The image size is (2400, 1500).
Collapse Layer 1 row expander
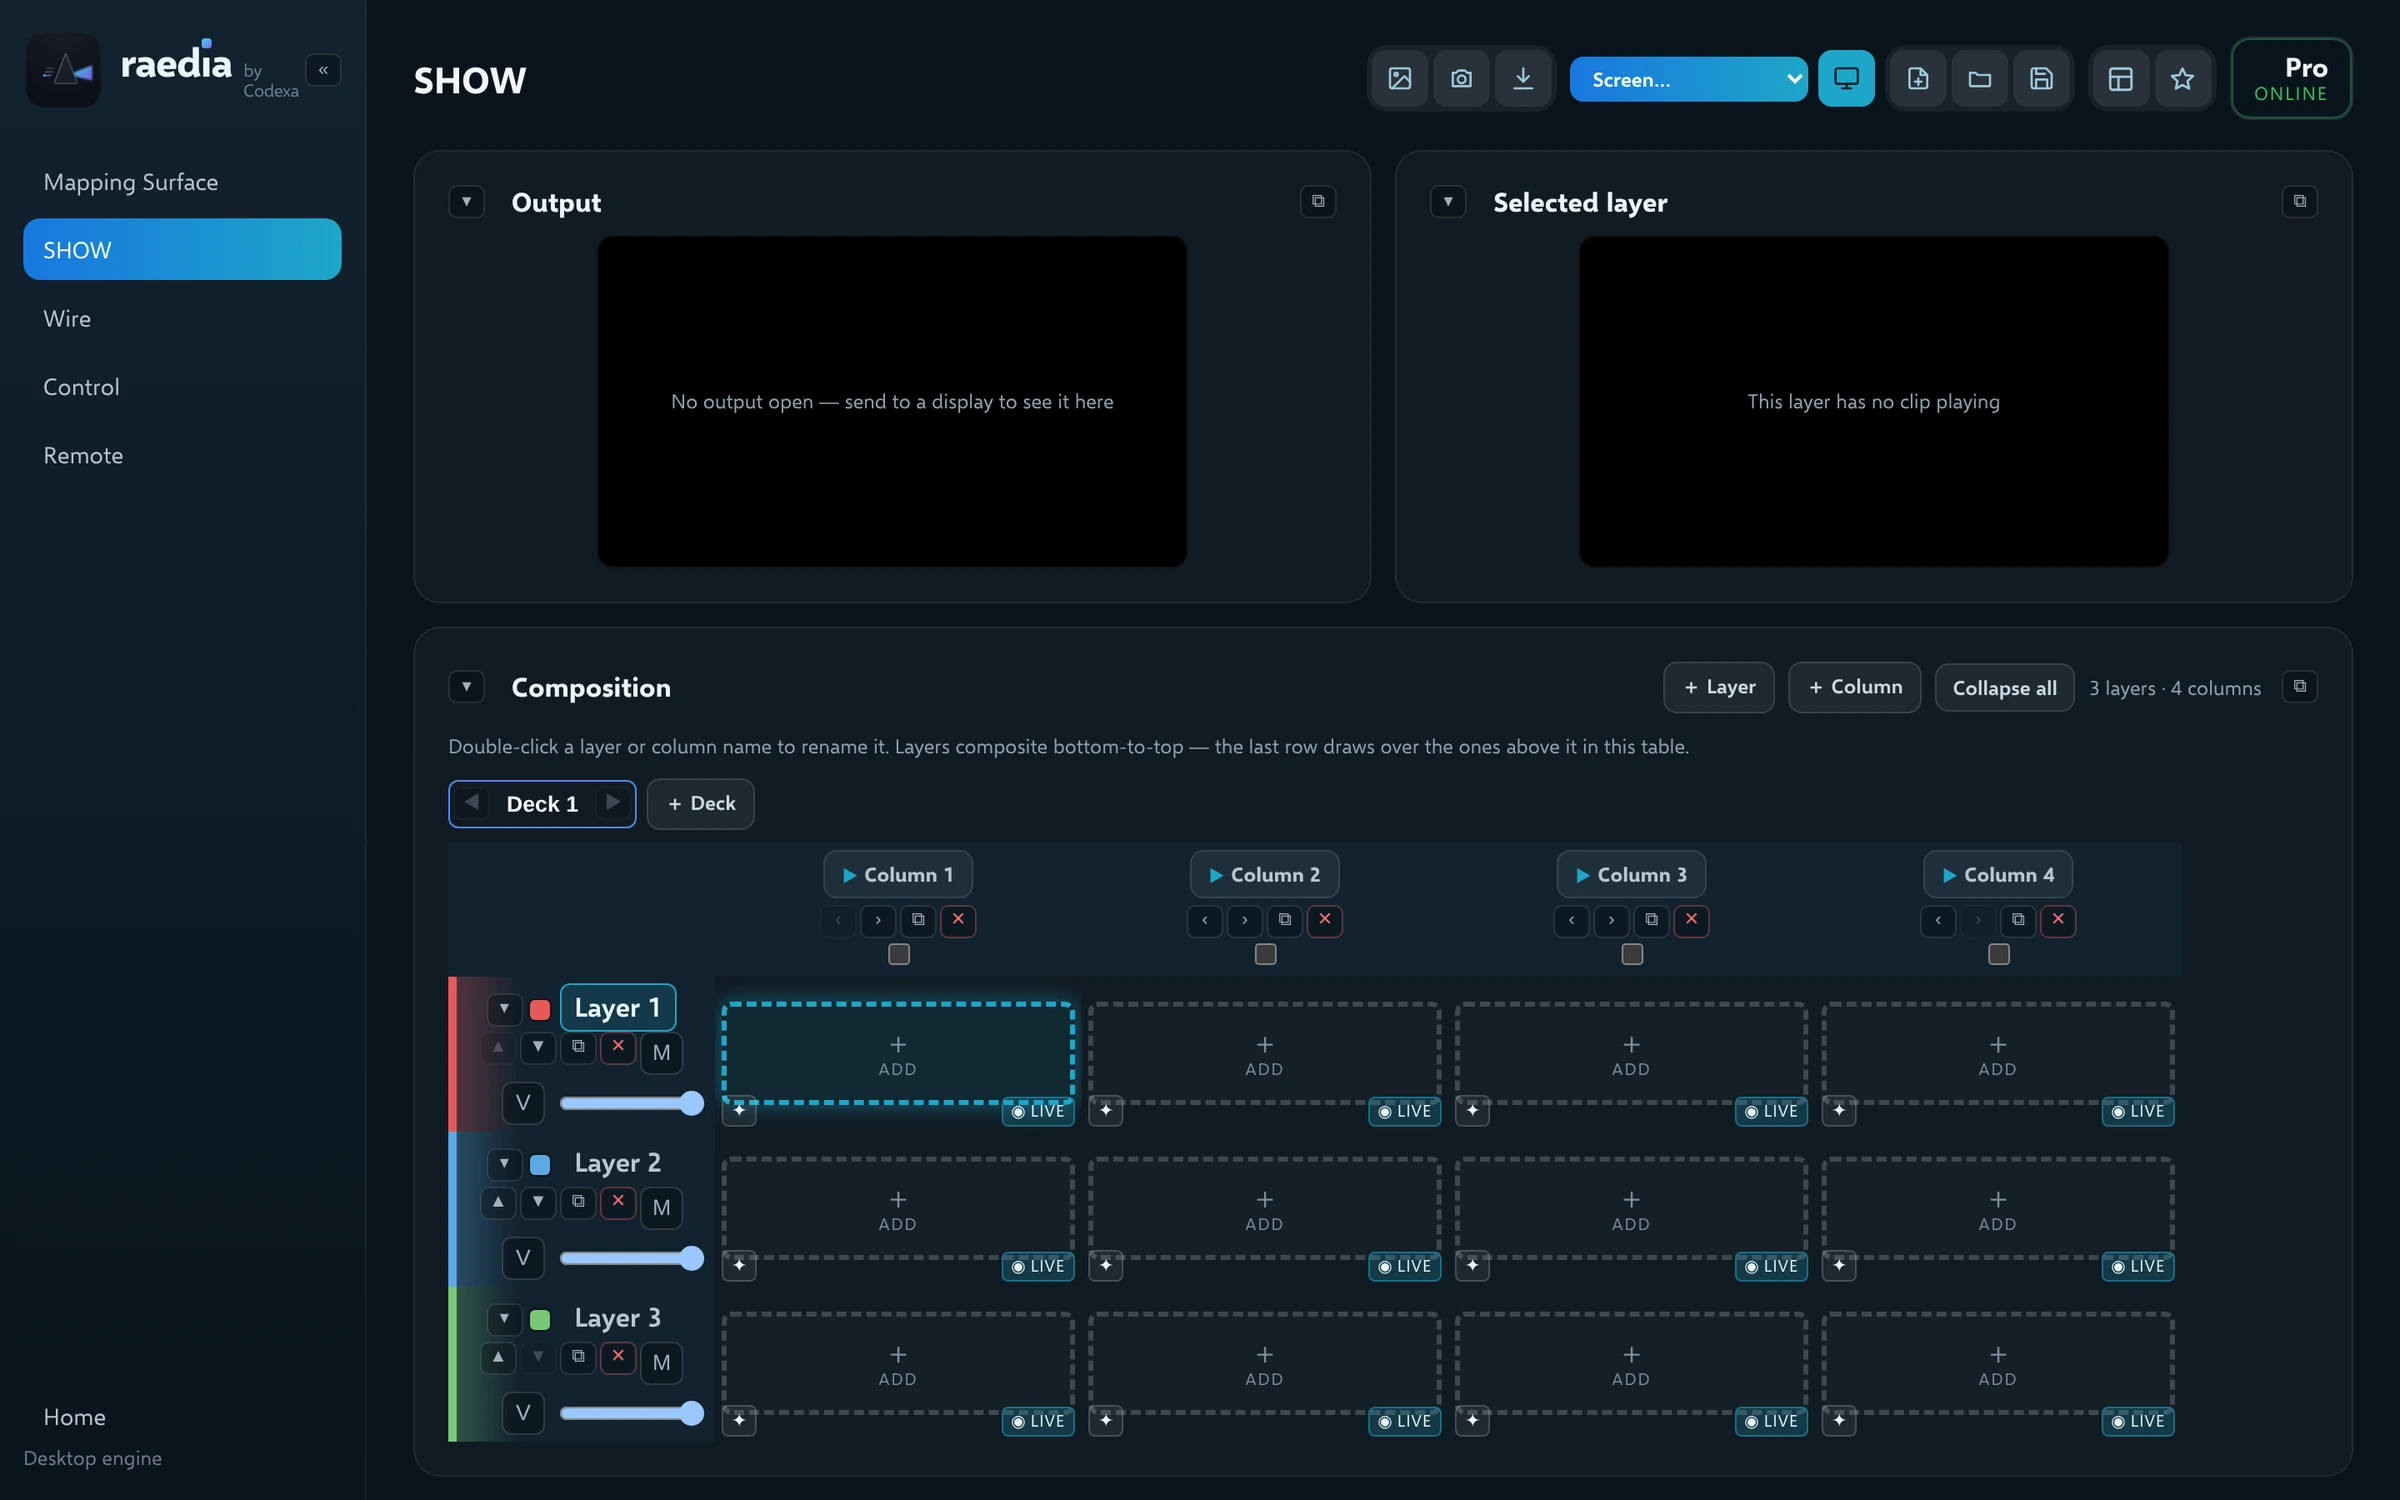pyautogui.click(x=504, y=1008)
